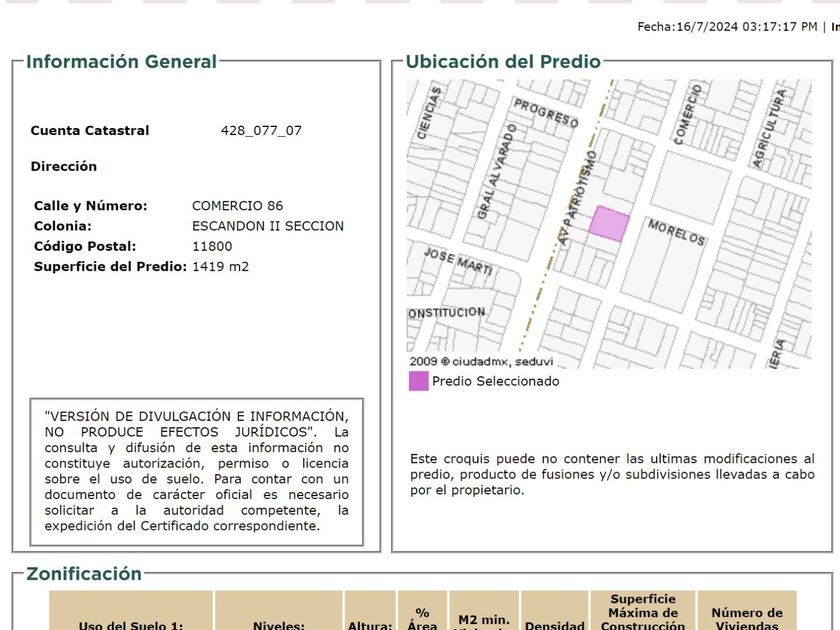Click the Superficie del Predio value 1419 m2

pos(220,267)
